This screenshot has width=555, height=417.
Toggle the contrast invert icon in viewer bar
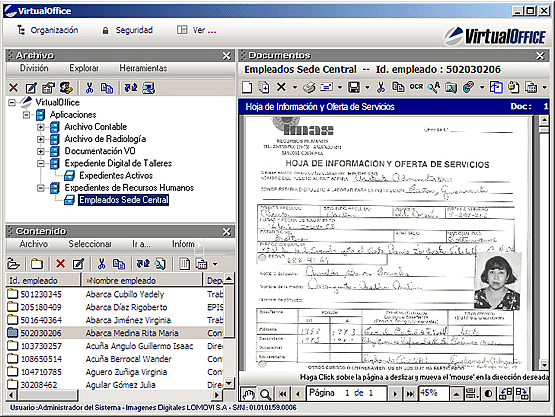488,394
